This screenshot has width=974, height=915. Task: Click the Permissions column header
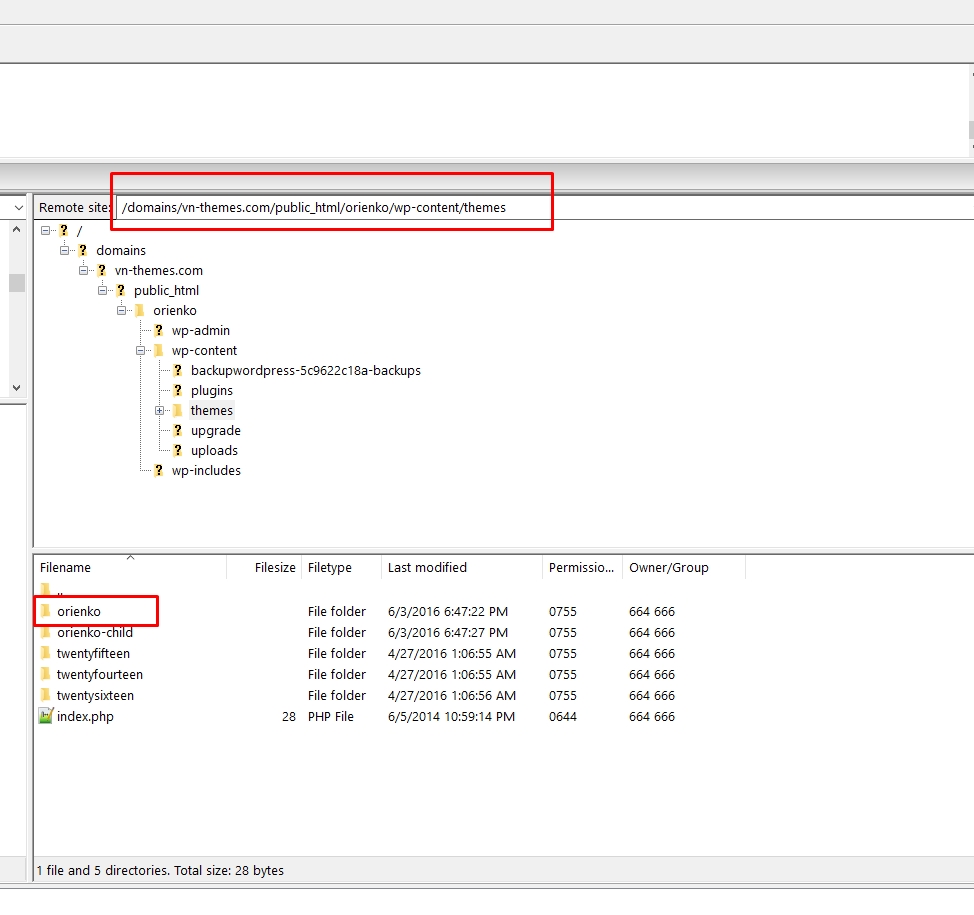pyautogui.click(x=580, y=567)
